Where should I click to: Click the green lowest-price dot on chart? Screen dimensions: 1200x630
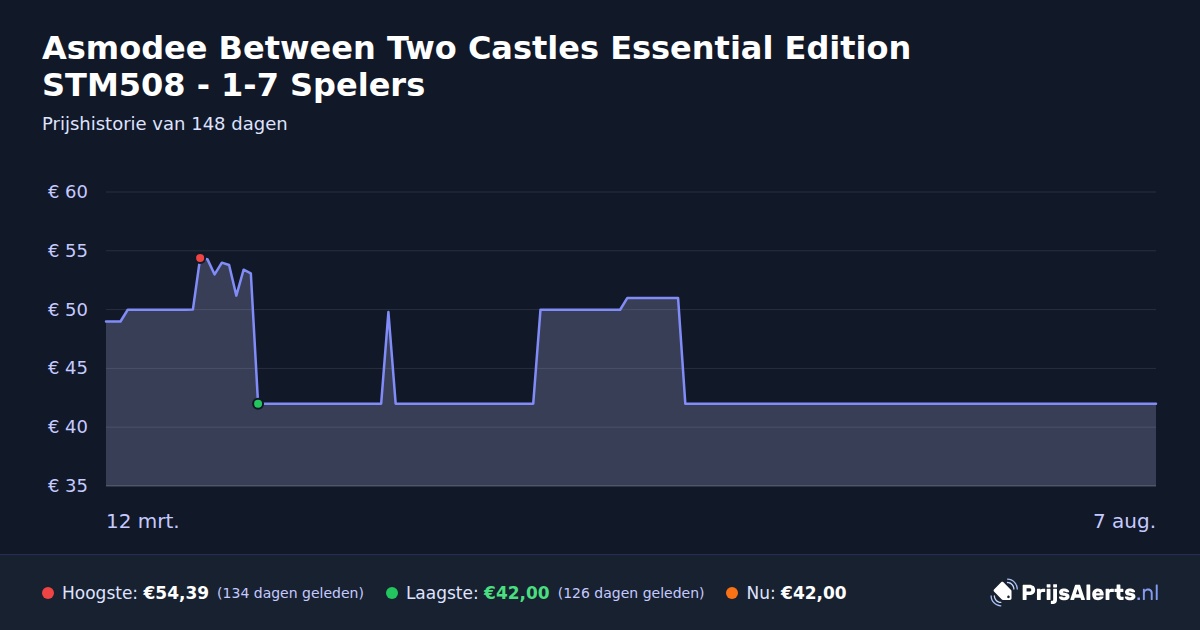258,404
